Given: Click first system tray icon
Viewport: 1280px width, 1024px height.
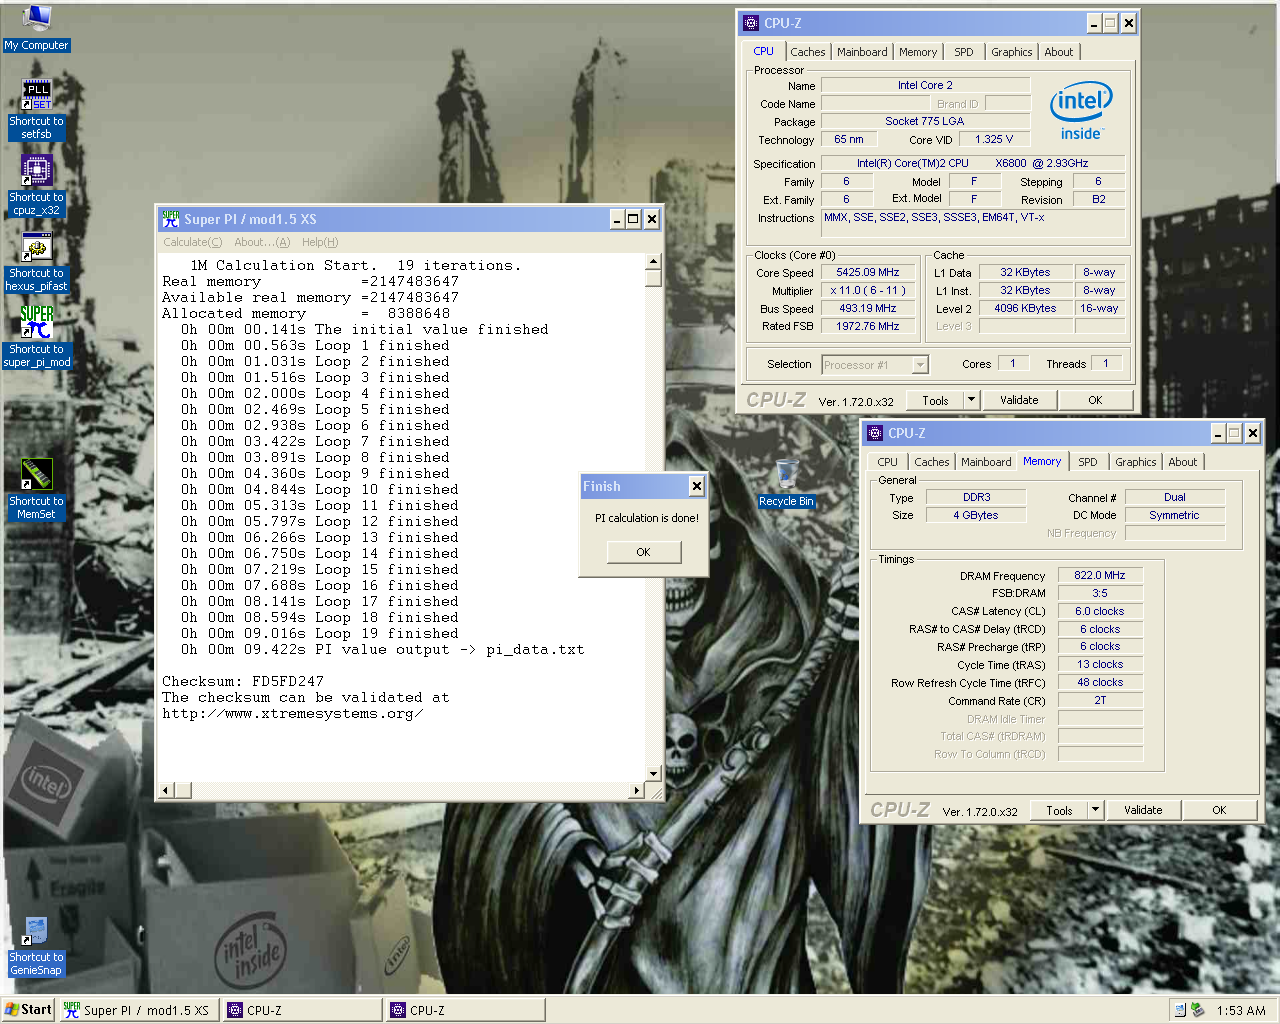Looking at the screenshot, I should (x=1180, y=1010).
